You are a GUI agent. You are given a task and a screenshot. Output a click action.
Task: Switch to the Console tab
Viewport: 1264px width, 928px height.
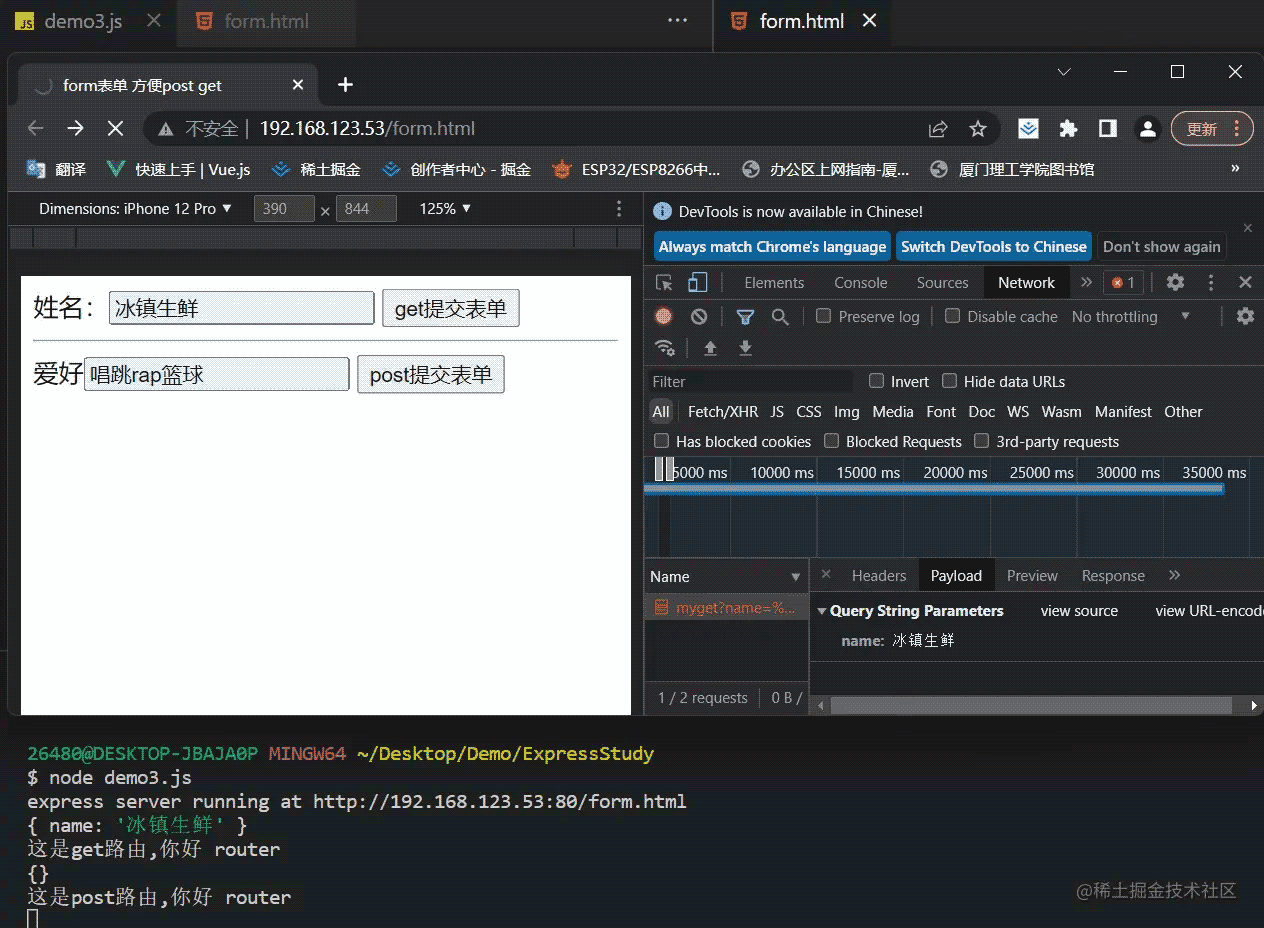pyautogui.click(x=861, y=283)
